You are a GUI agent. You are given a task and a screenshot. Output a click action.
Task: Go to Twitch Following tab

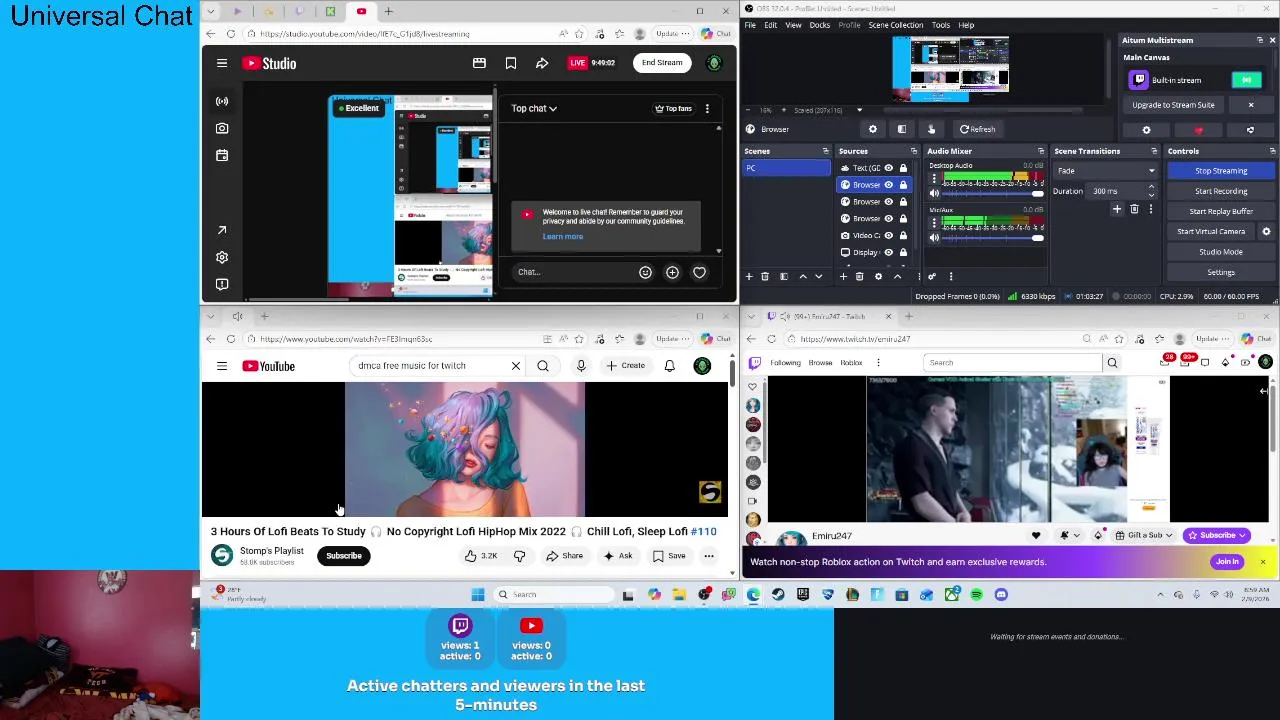click(x=785, y=363)
